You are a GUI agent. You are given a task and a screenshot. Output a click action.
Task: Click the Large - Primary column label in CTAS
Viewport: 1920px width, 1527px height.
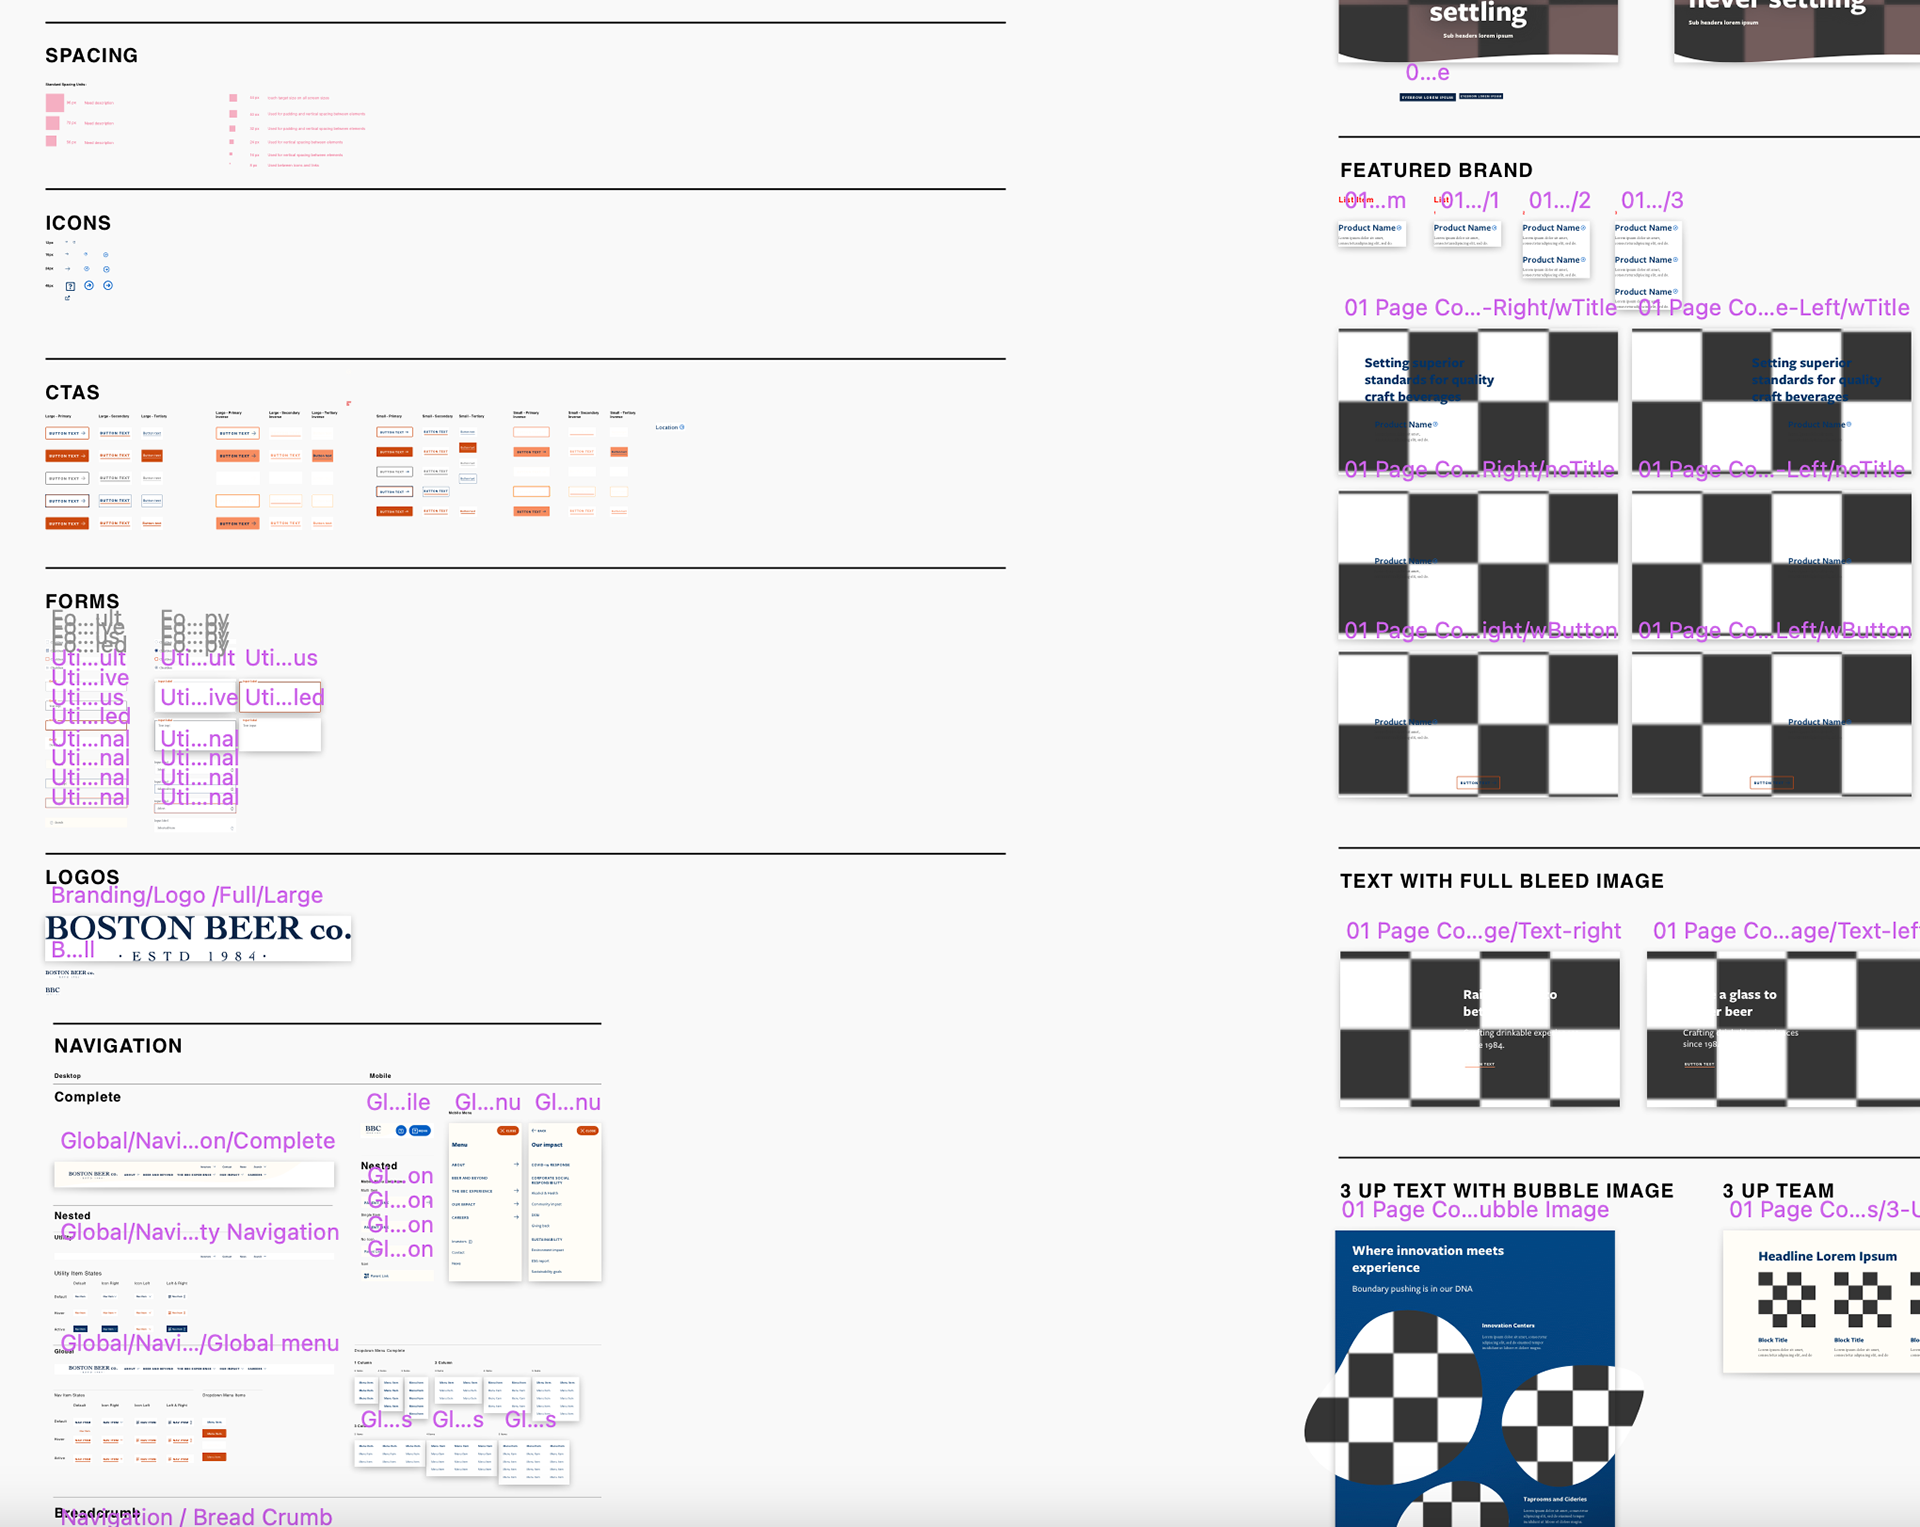[58, 416]
